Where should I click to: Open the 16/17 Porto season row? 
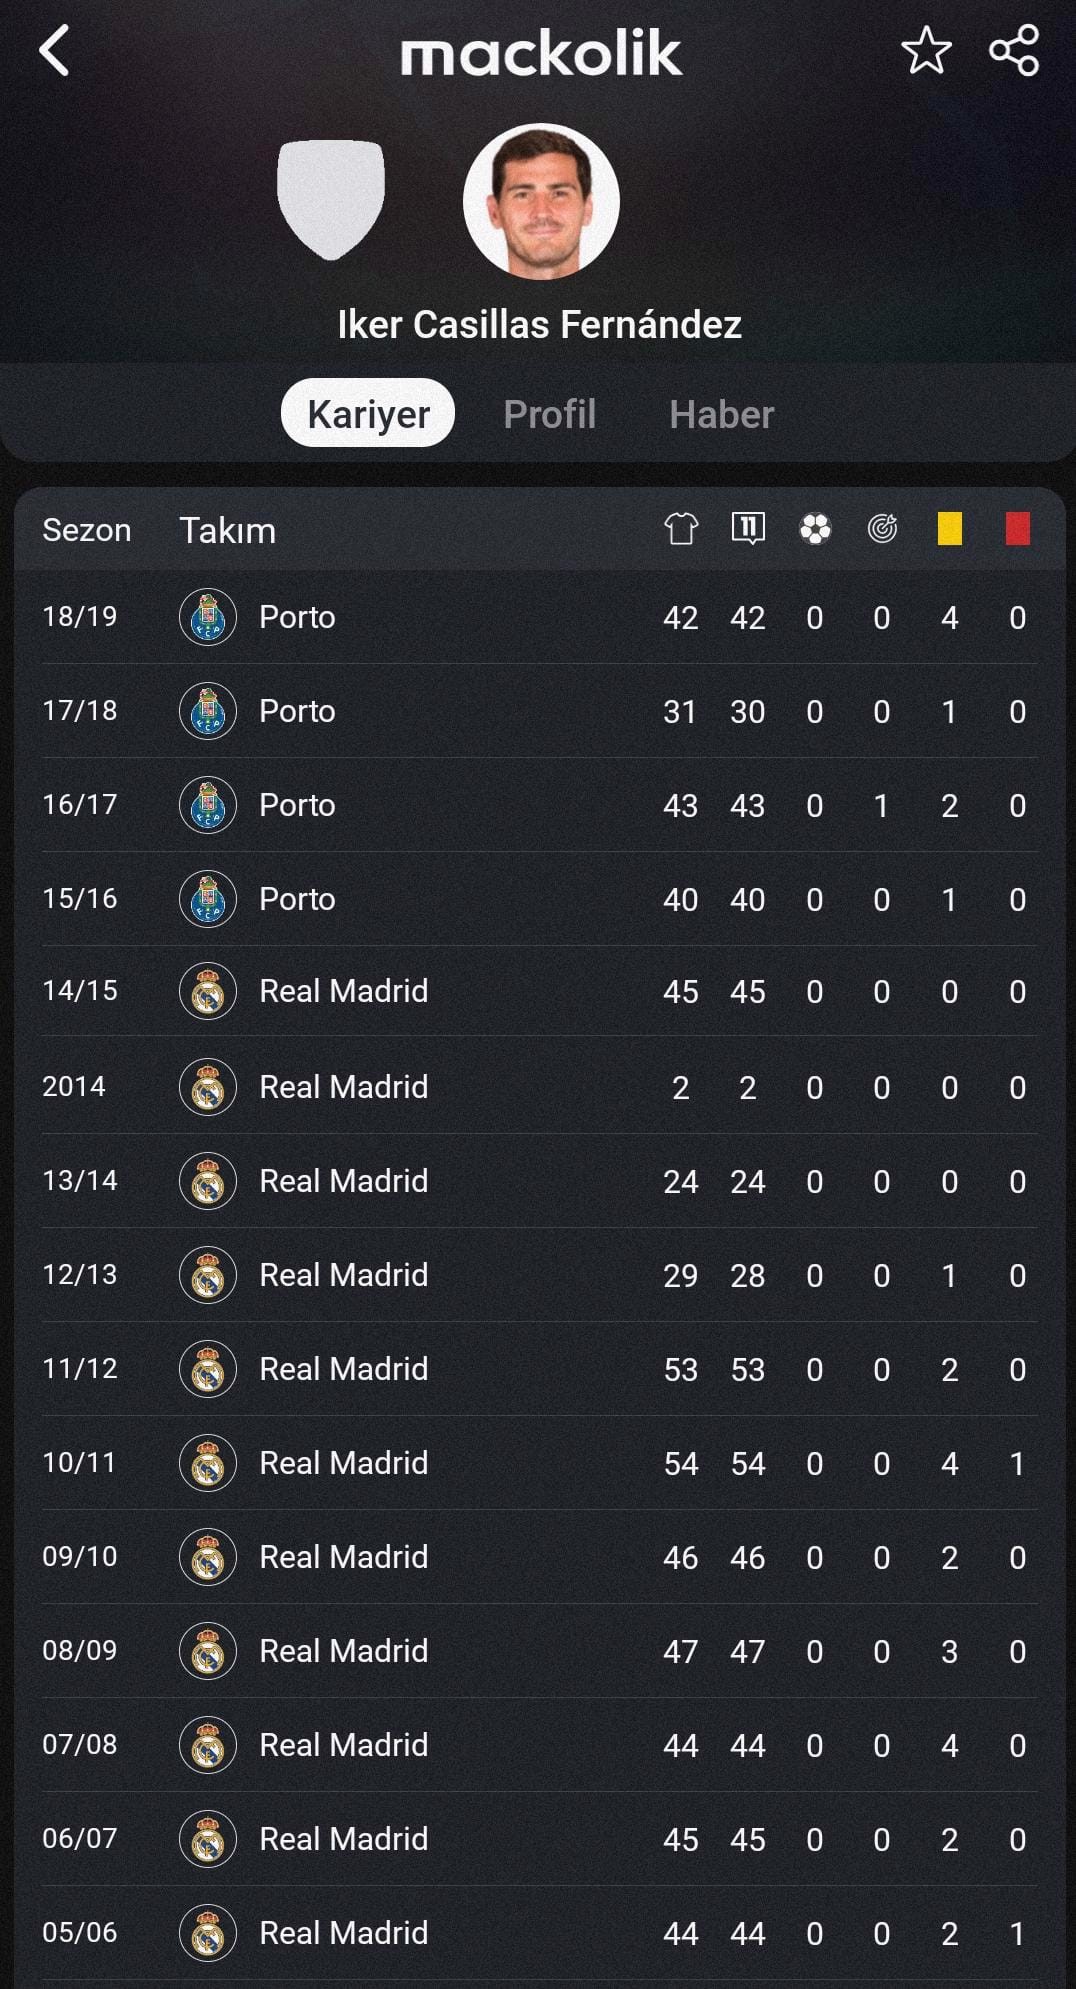538,805
